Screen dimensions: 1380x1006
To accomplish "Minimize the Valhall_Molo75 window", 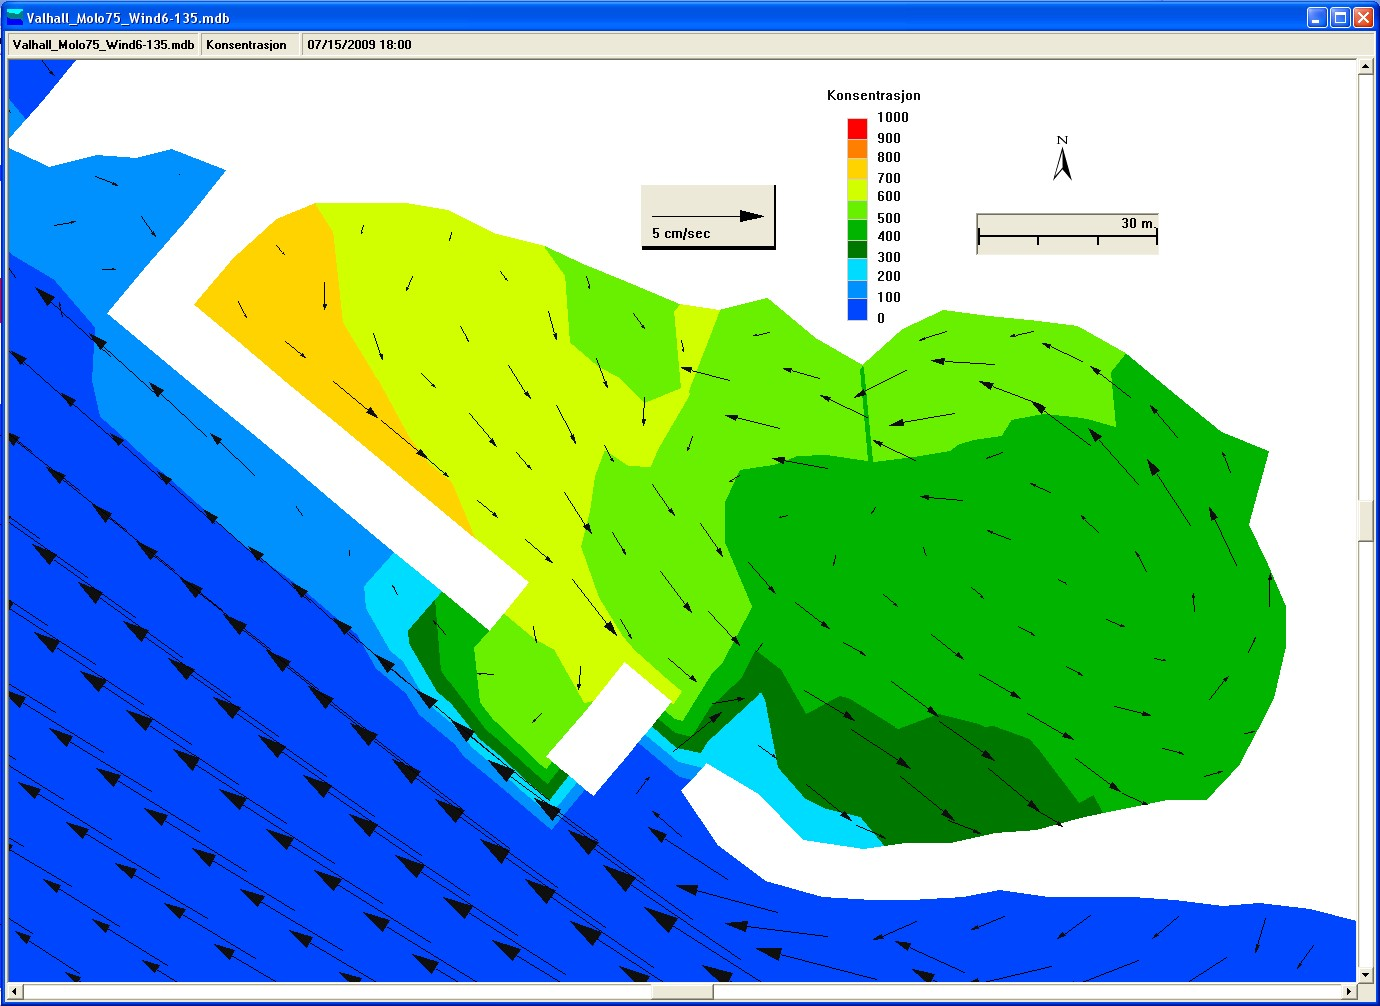I will 1317,17.
